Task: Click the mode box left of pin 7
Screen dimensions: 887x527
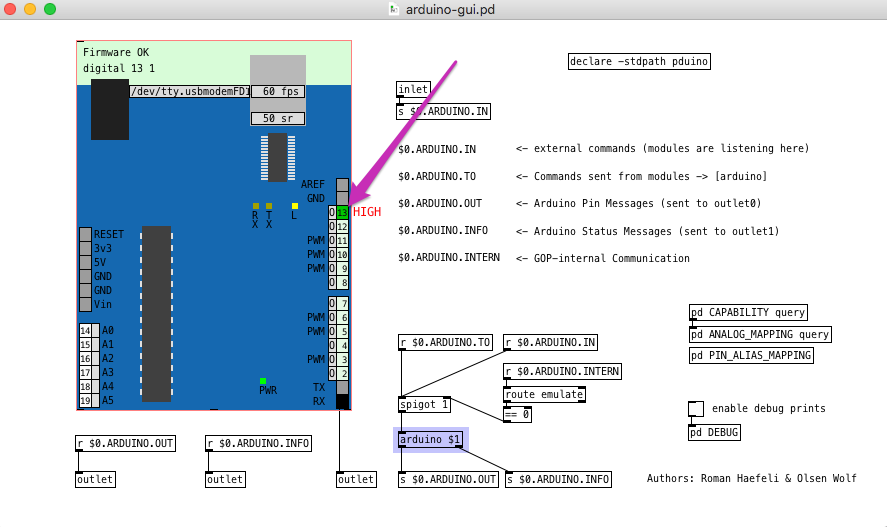Action: click(332, 303)
